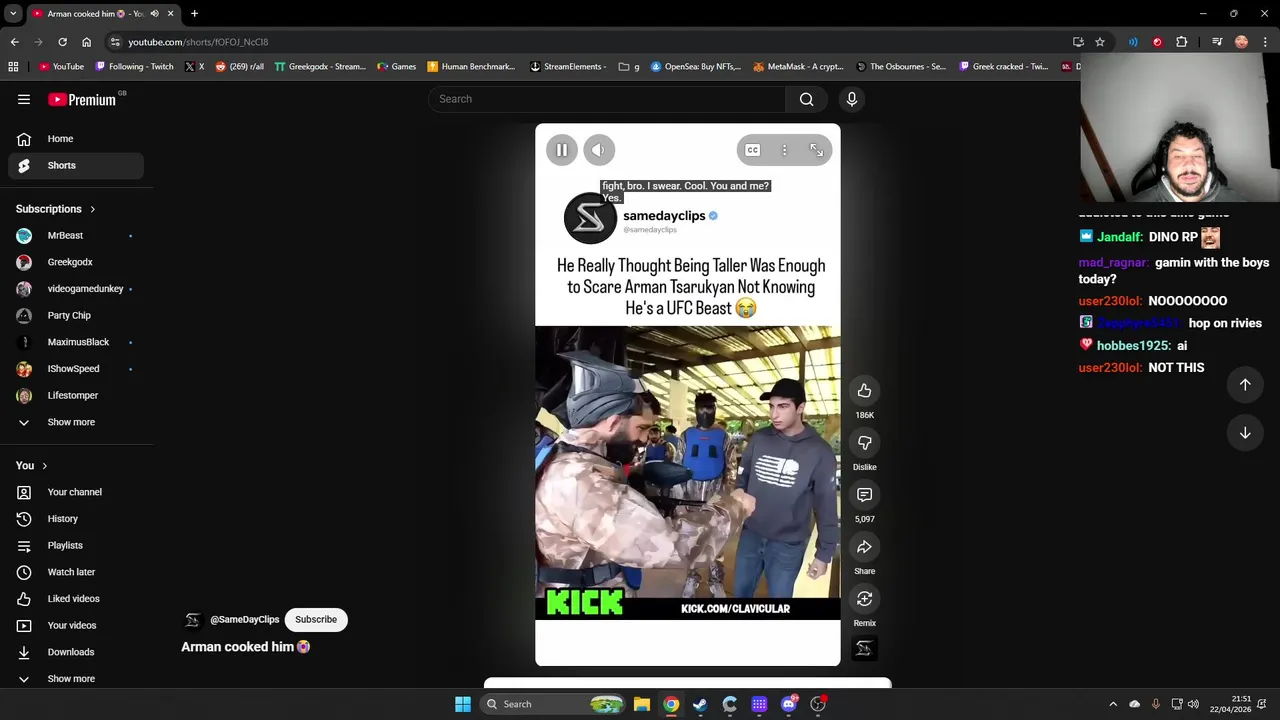Go to the browser home page

pyautogui.click(x=86, y=42)
